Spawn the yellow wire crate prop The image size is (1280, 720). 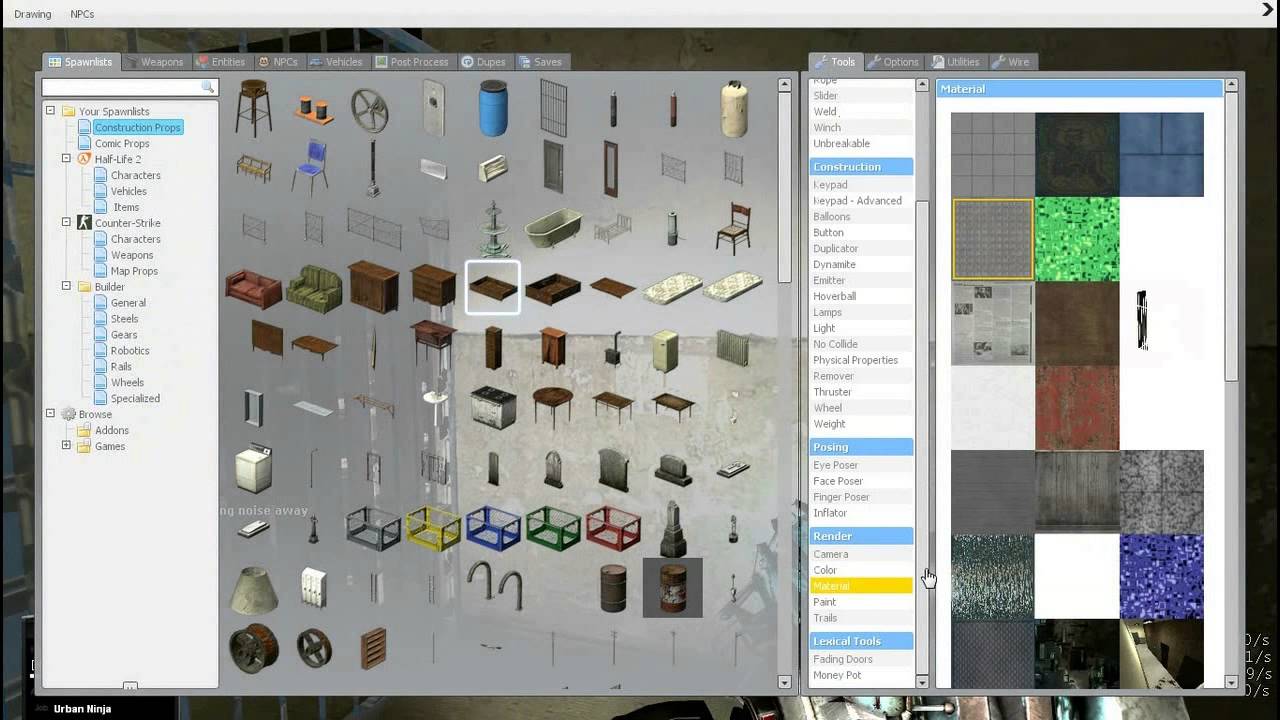pyautogui.click(x=433, y=528)
